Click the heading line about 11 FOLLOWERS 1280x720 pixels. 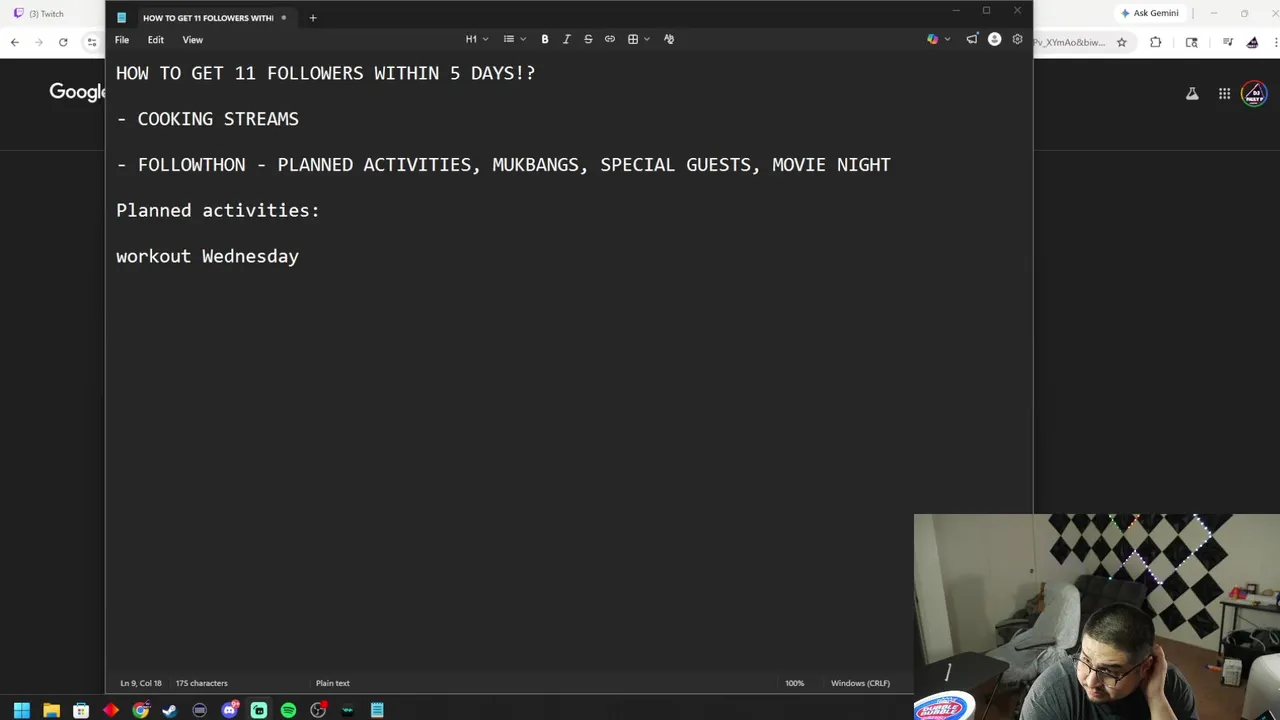326,73
